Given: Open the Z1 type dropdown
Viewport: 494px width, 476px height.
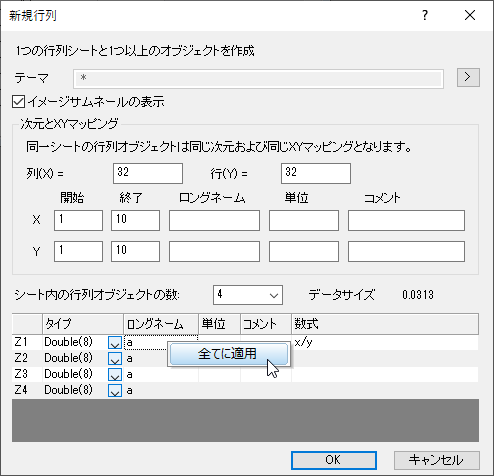Looking at the screenshot, I should pos(115,343).
